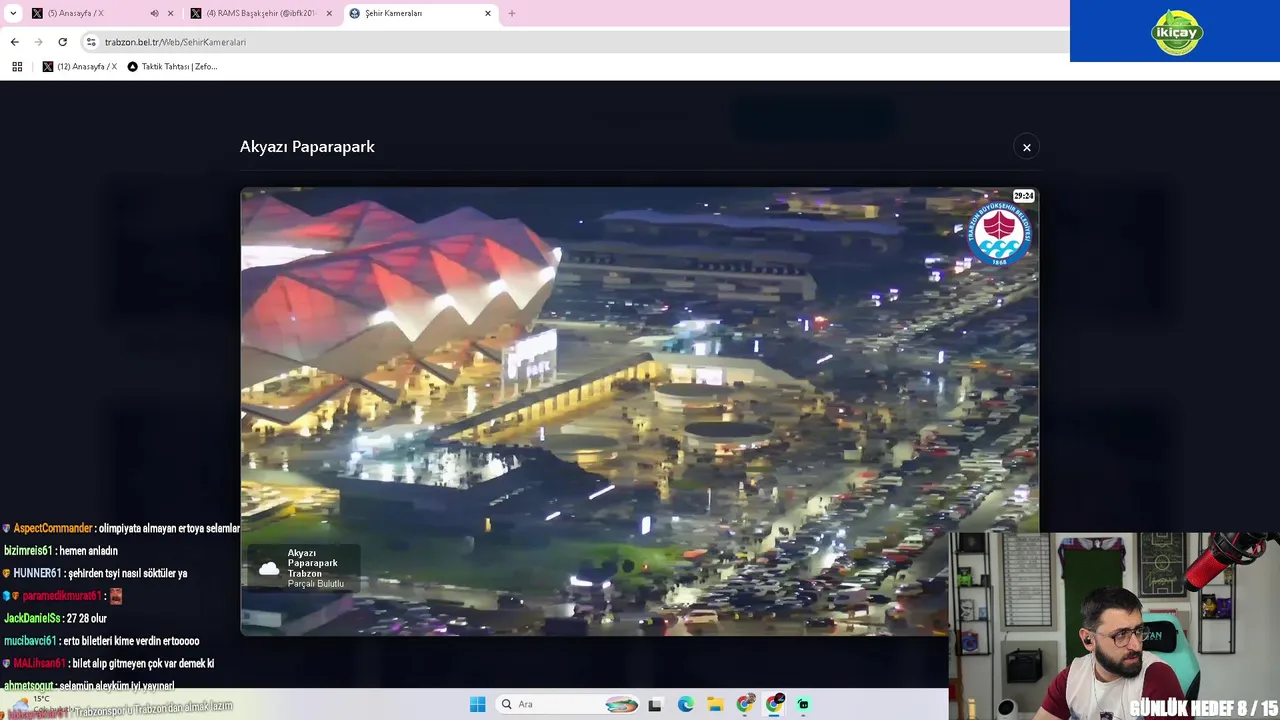Open the Taktik Tahtası bookmark
This screenshot has width=1280, height=720.
coord(172,67)
